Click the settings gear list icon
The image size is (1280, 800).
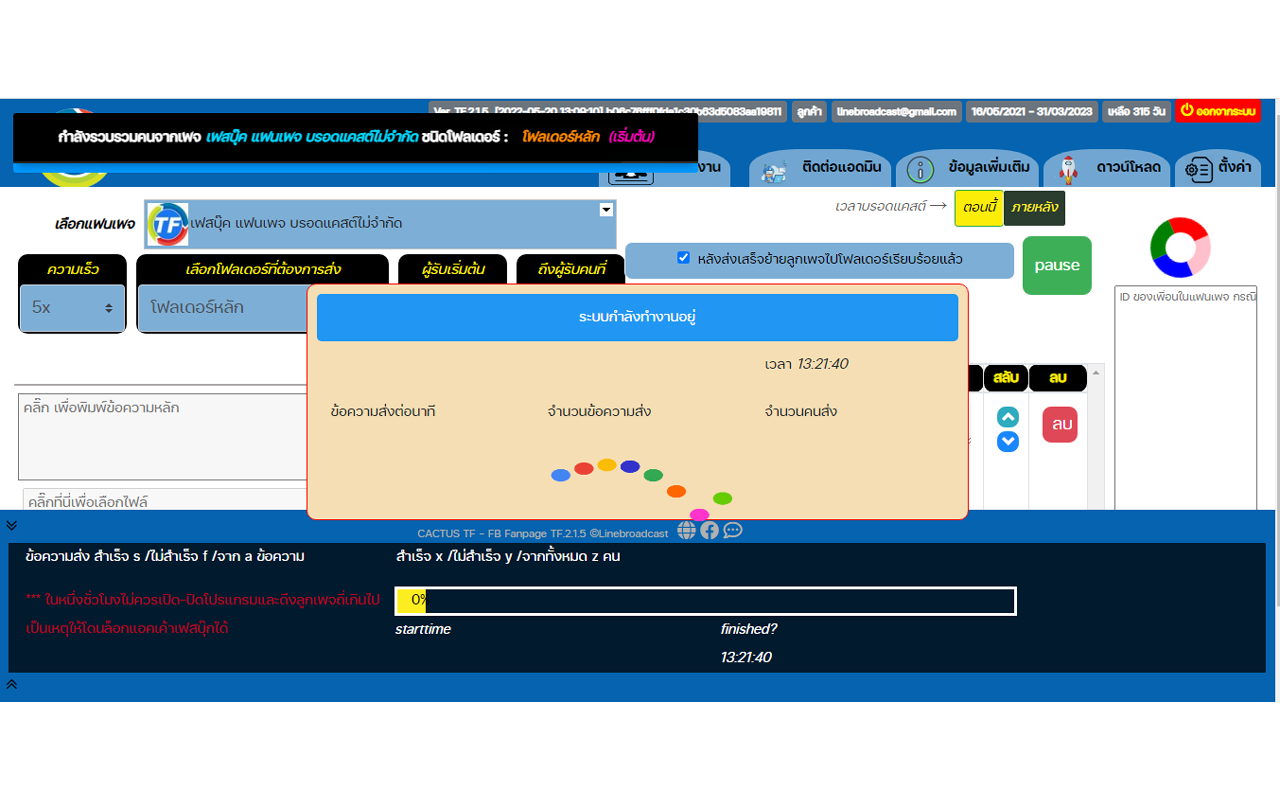pos(1198,170)
